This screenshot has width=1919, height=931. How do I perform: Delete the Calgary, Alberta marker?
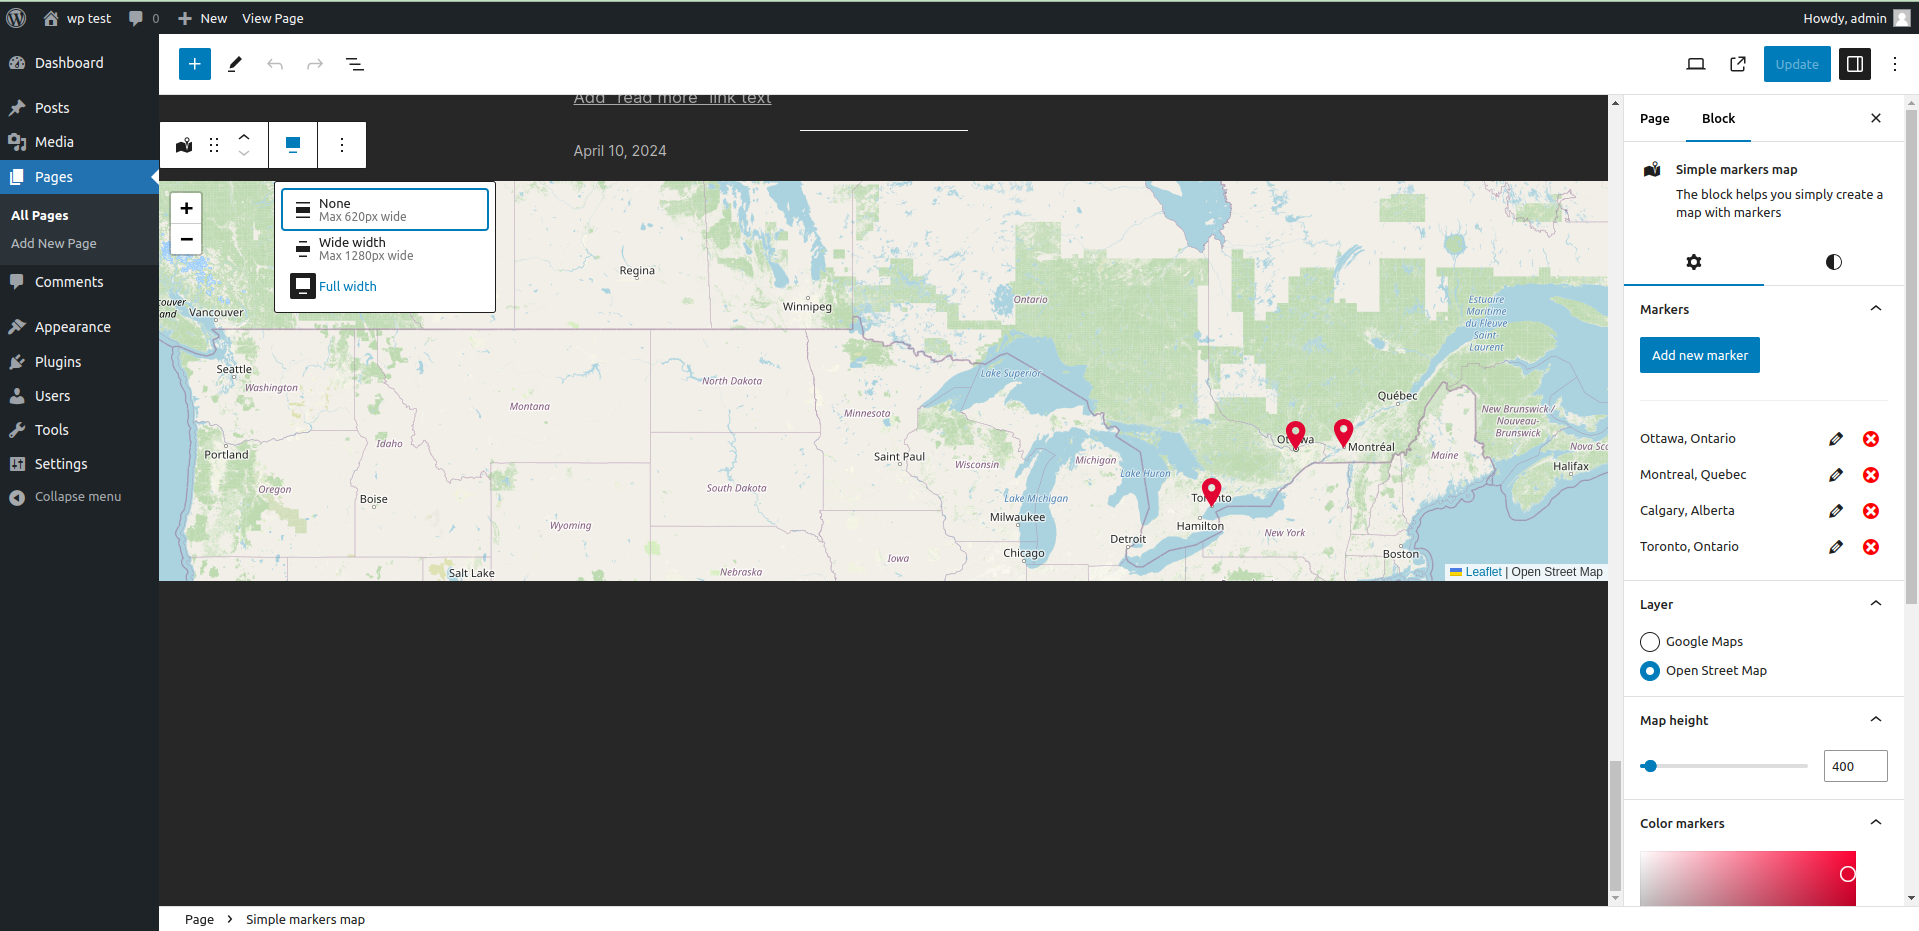[x=1871, y=511]
